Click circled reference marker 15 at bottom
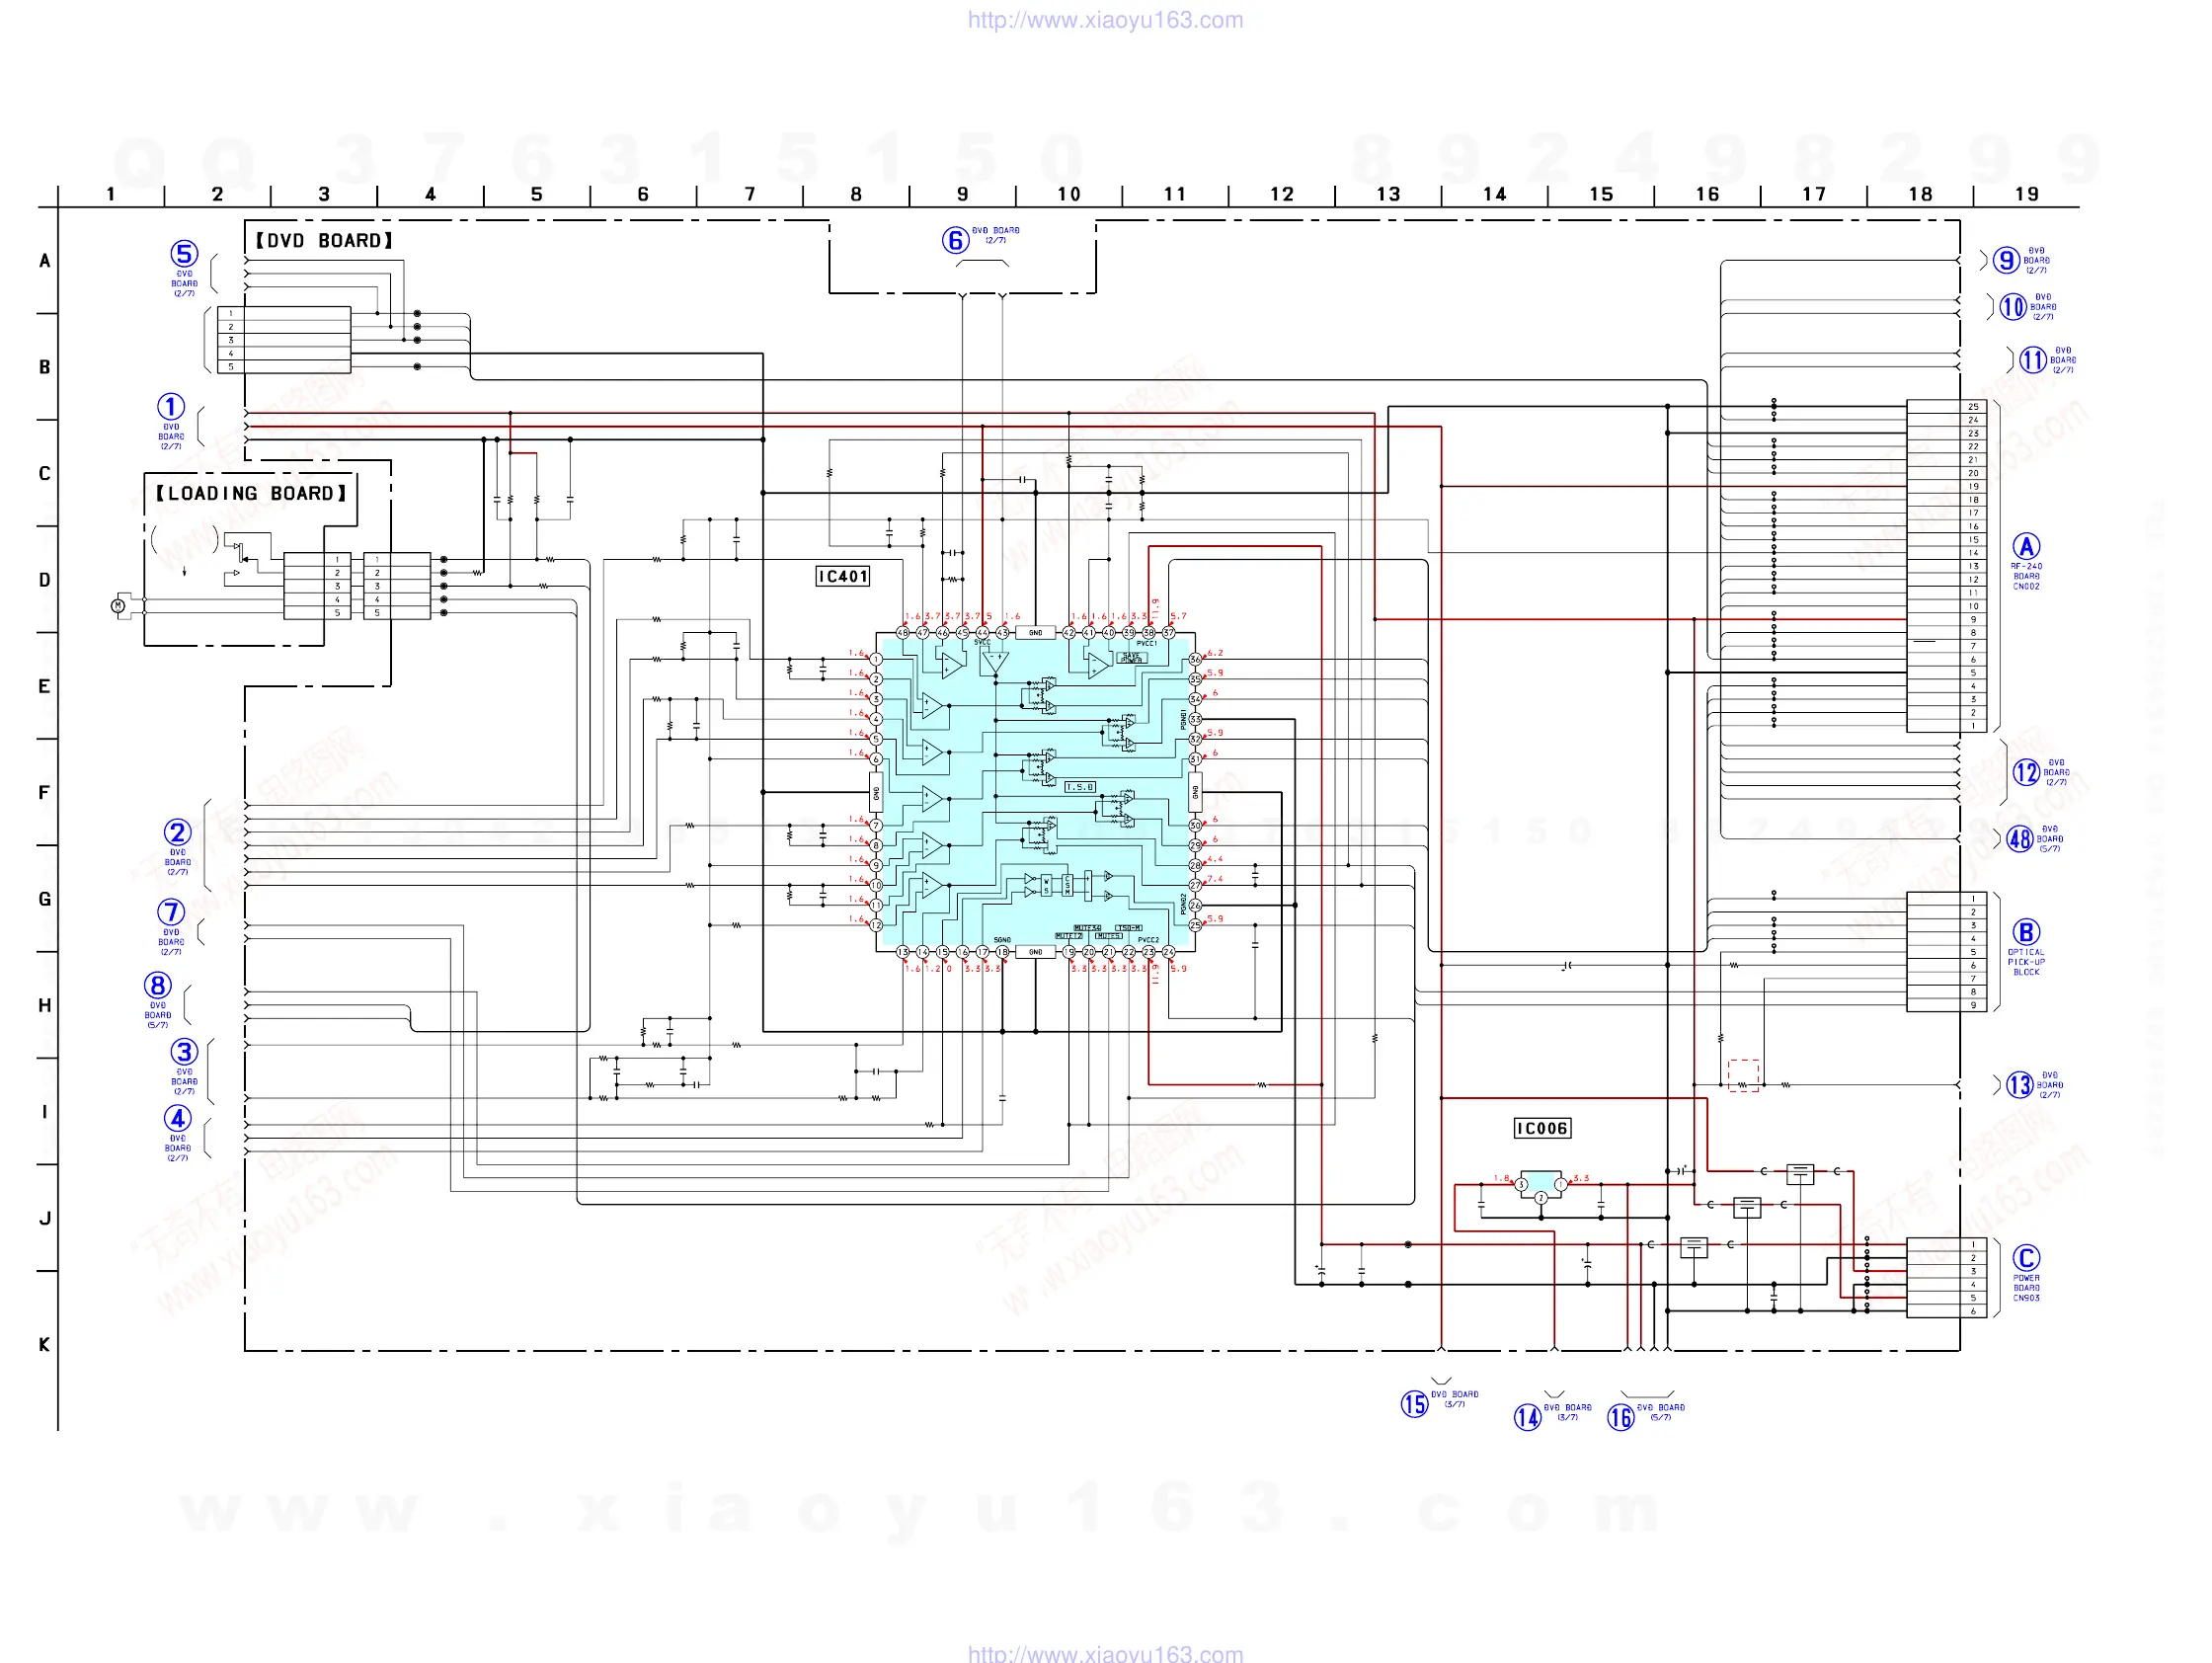 (x=1414, y=1404)
